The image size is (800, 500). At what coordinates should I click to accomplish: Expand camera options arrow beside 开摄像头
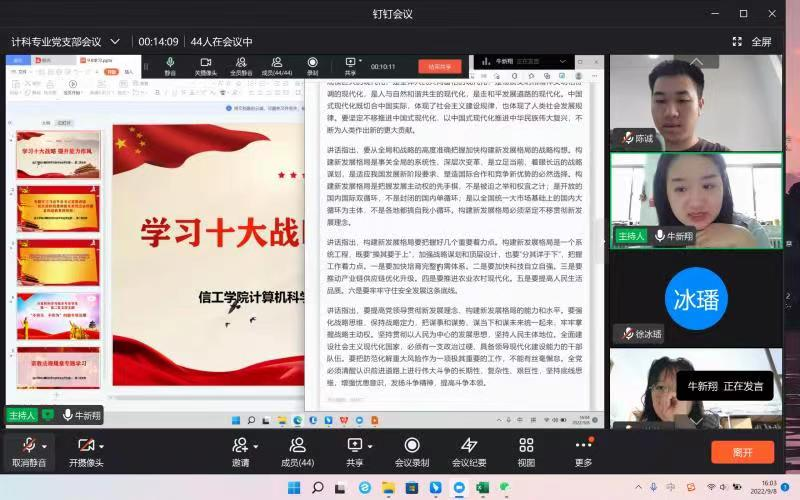(x=101, y=446)
